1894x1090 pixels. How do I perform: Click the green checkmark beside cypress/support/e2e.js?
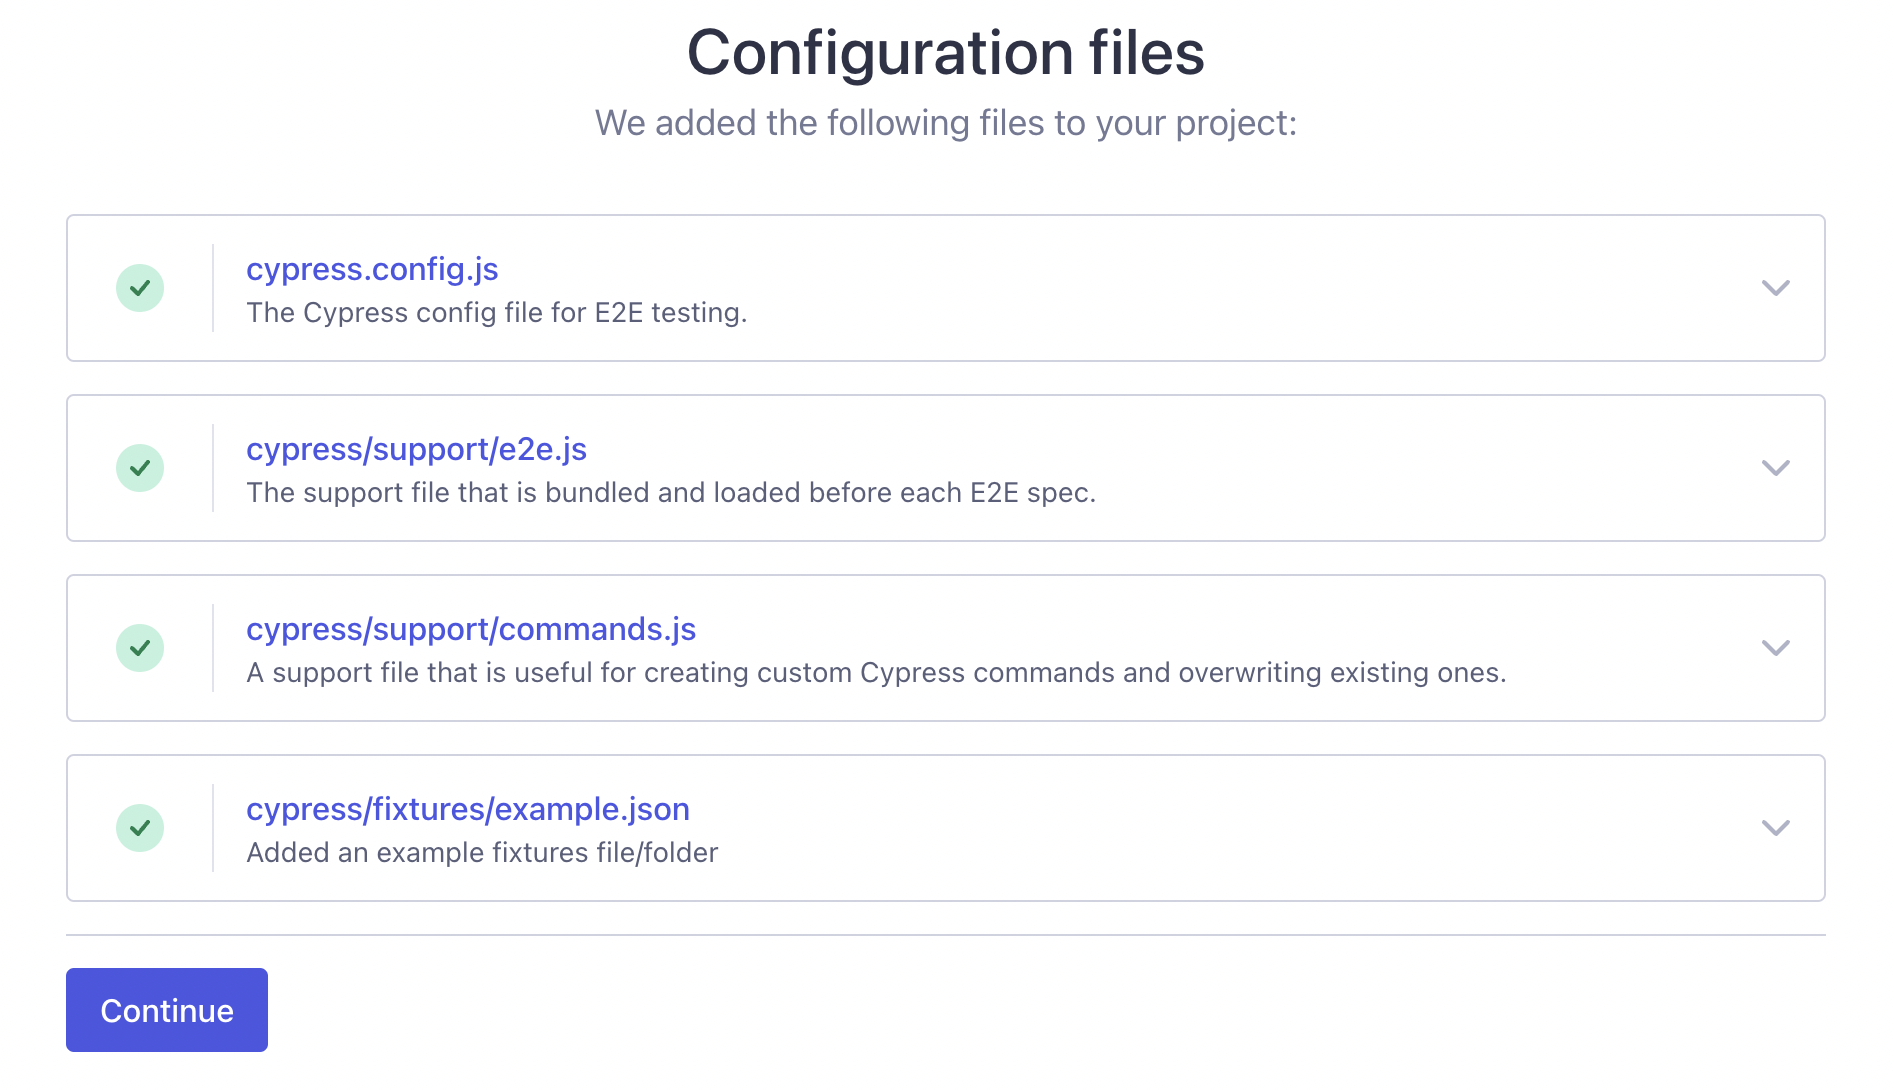(x=140, y=468)
